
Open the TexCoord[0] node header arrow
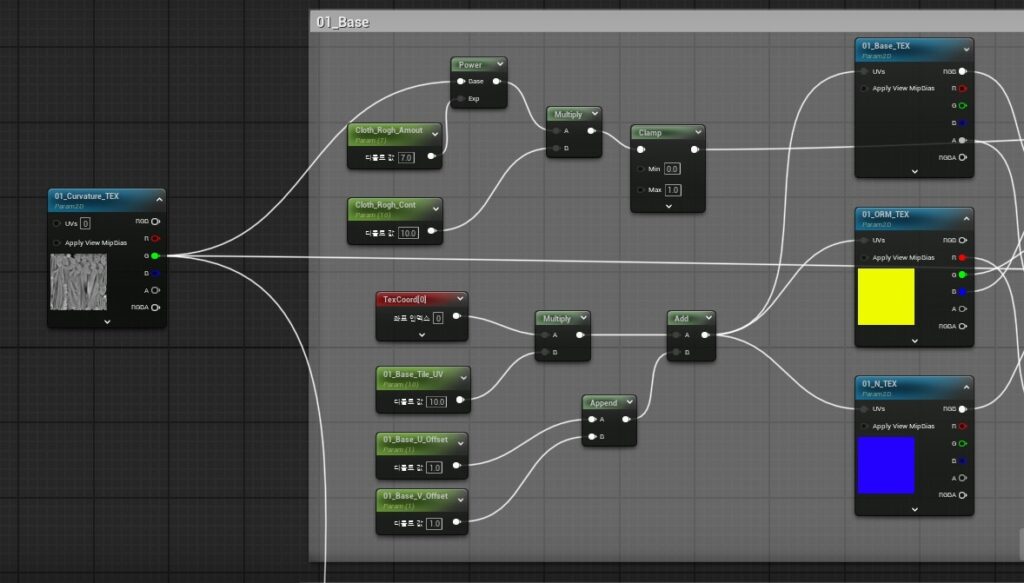click(460, 298)
